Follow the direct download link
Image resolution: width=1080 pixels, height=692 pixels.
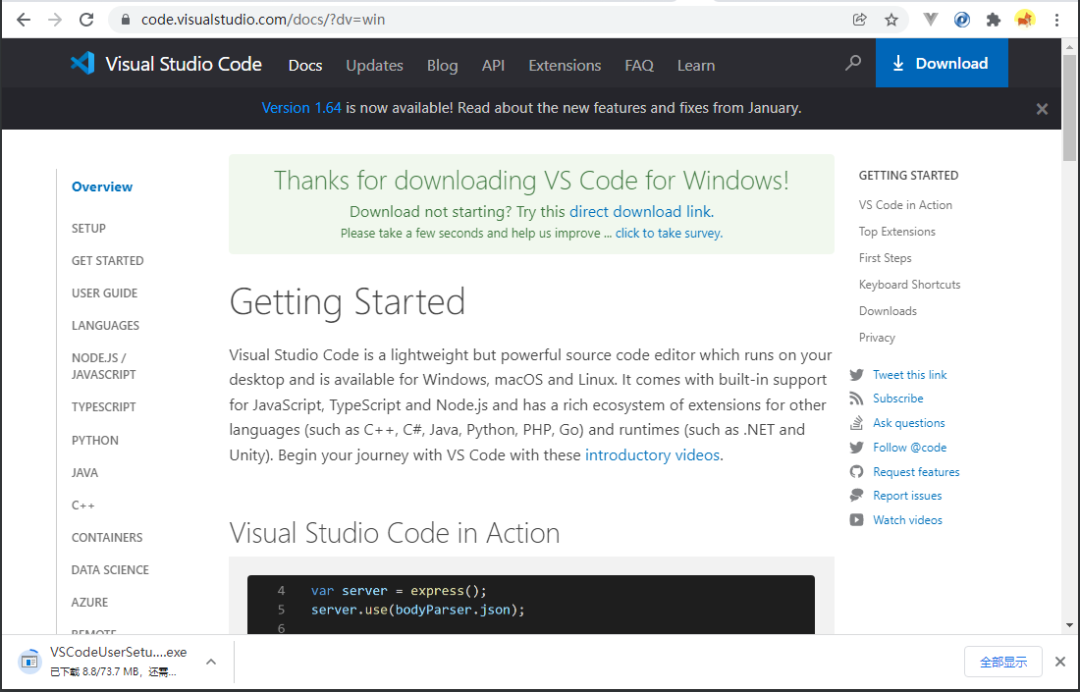pos(640,211)
